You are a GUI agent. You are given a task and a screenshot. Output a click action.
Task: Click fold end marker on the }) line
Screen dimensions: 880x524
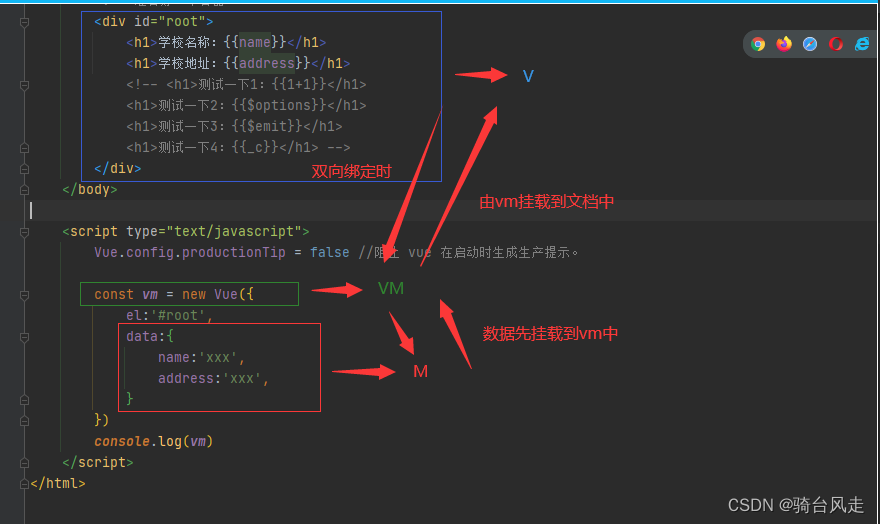[24, 421]
